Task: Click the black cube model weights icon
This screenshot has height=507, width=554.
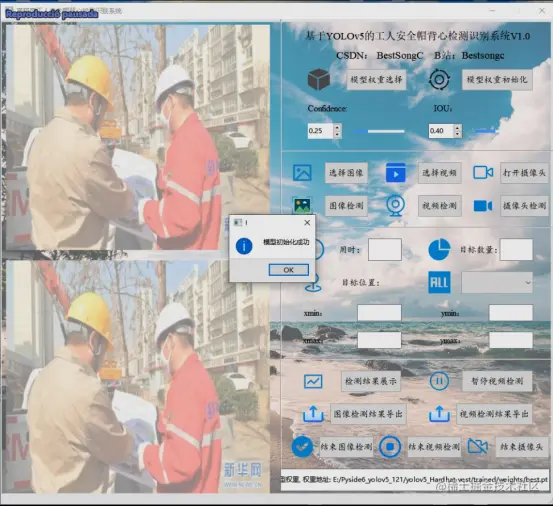Action: point(319,79)
